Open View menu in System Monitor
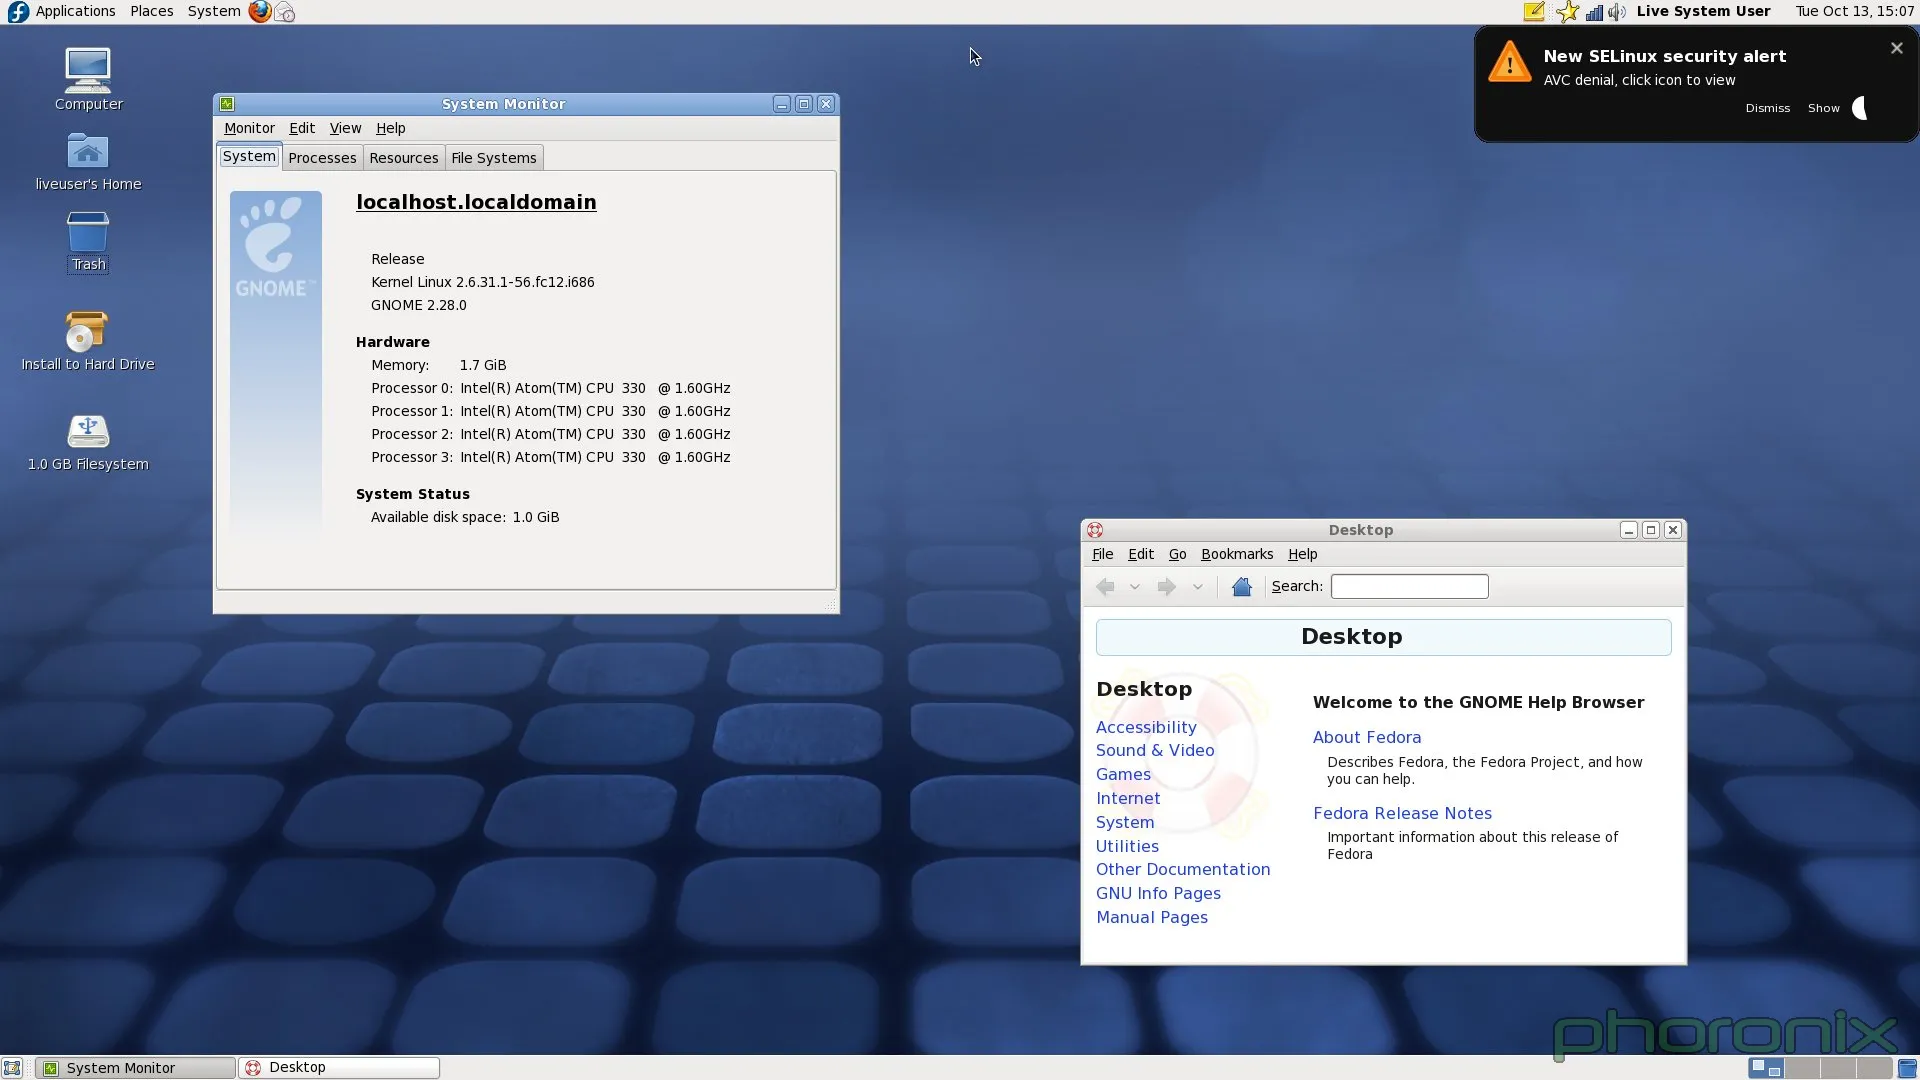 coord(345,128)
